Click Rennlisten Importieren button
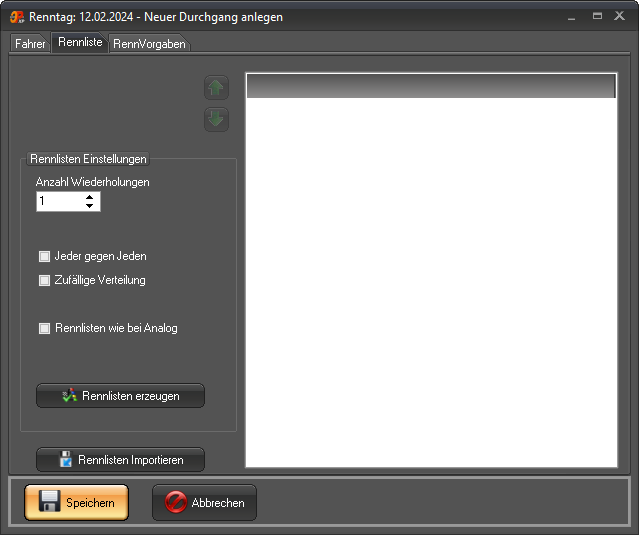The width and height of the screenshot is (639, 535). (120, 460)
